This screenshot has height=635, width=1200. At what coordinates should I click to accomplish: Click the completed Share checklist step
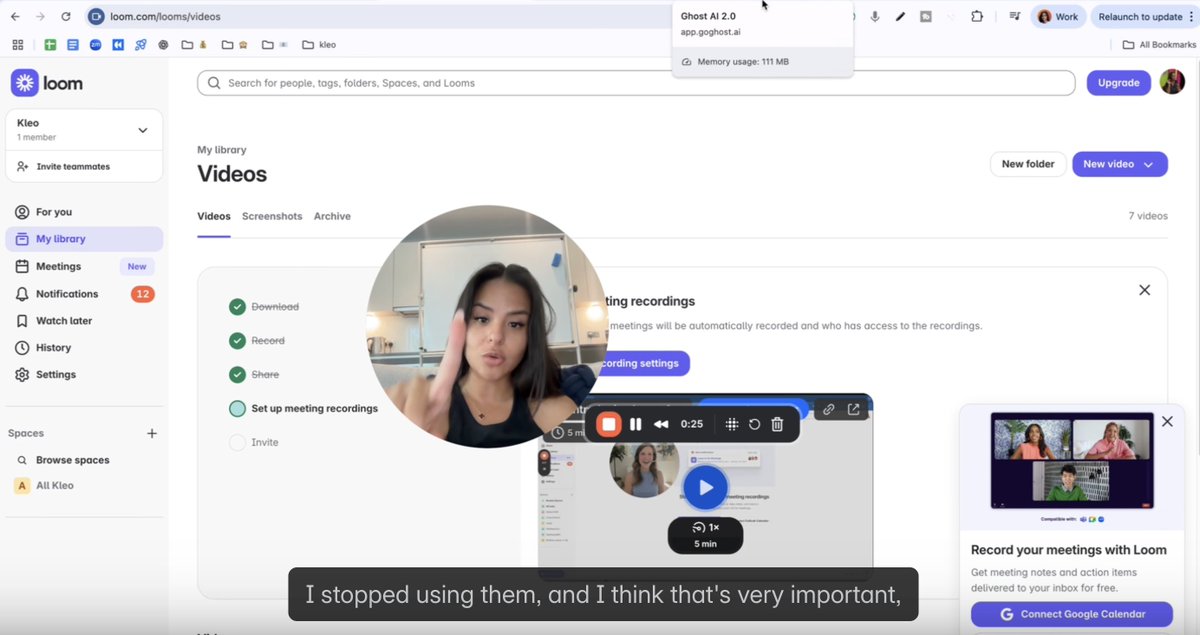tap(254, 375)
